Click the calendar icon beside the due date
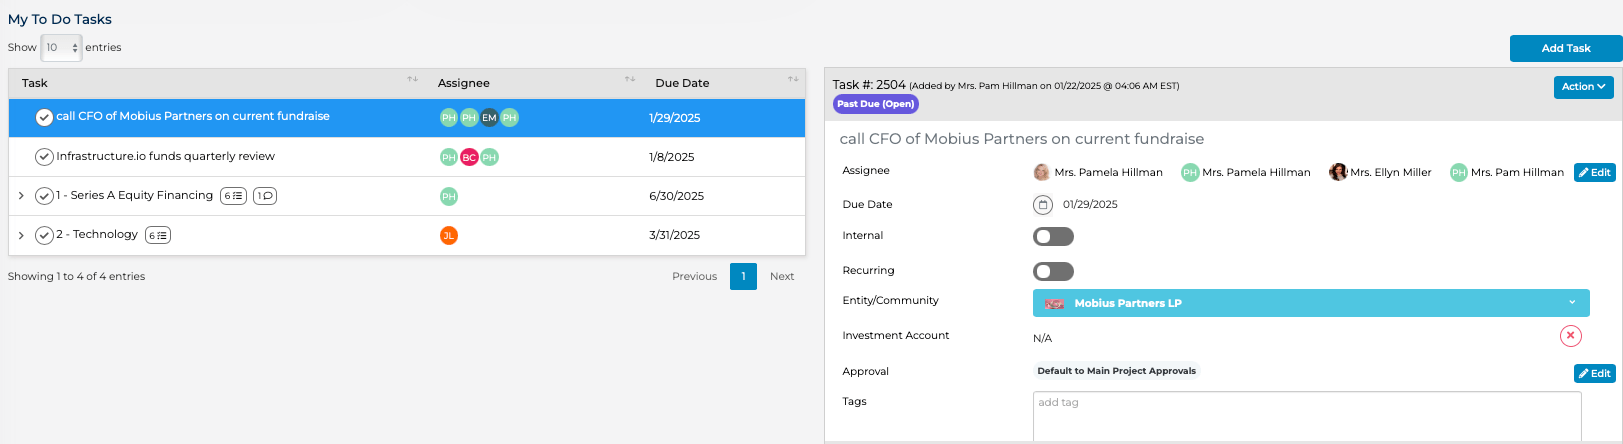 [1043, 205]
